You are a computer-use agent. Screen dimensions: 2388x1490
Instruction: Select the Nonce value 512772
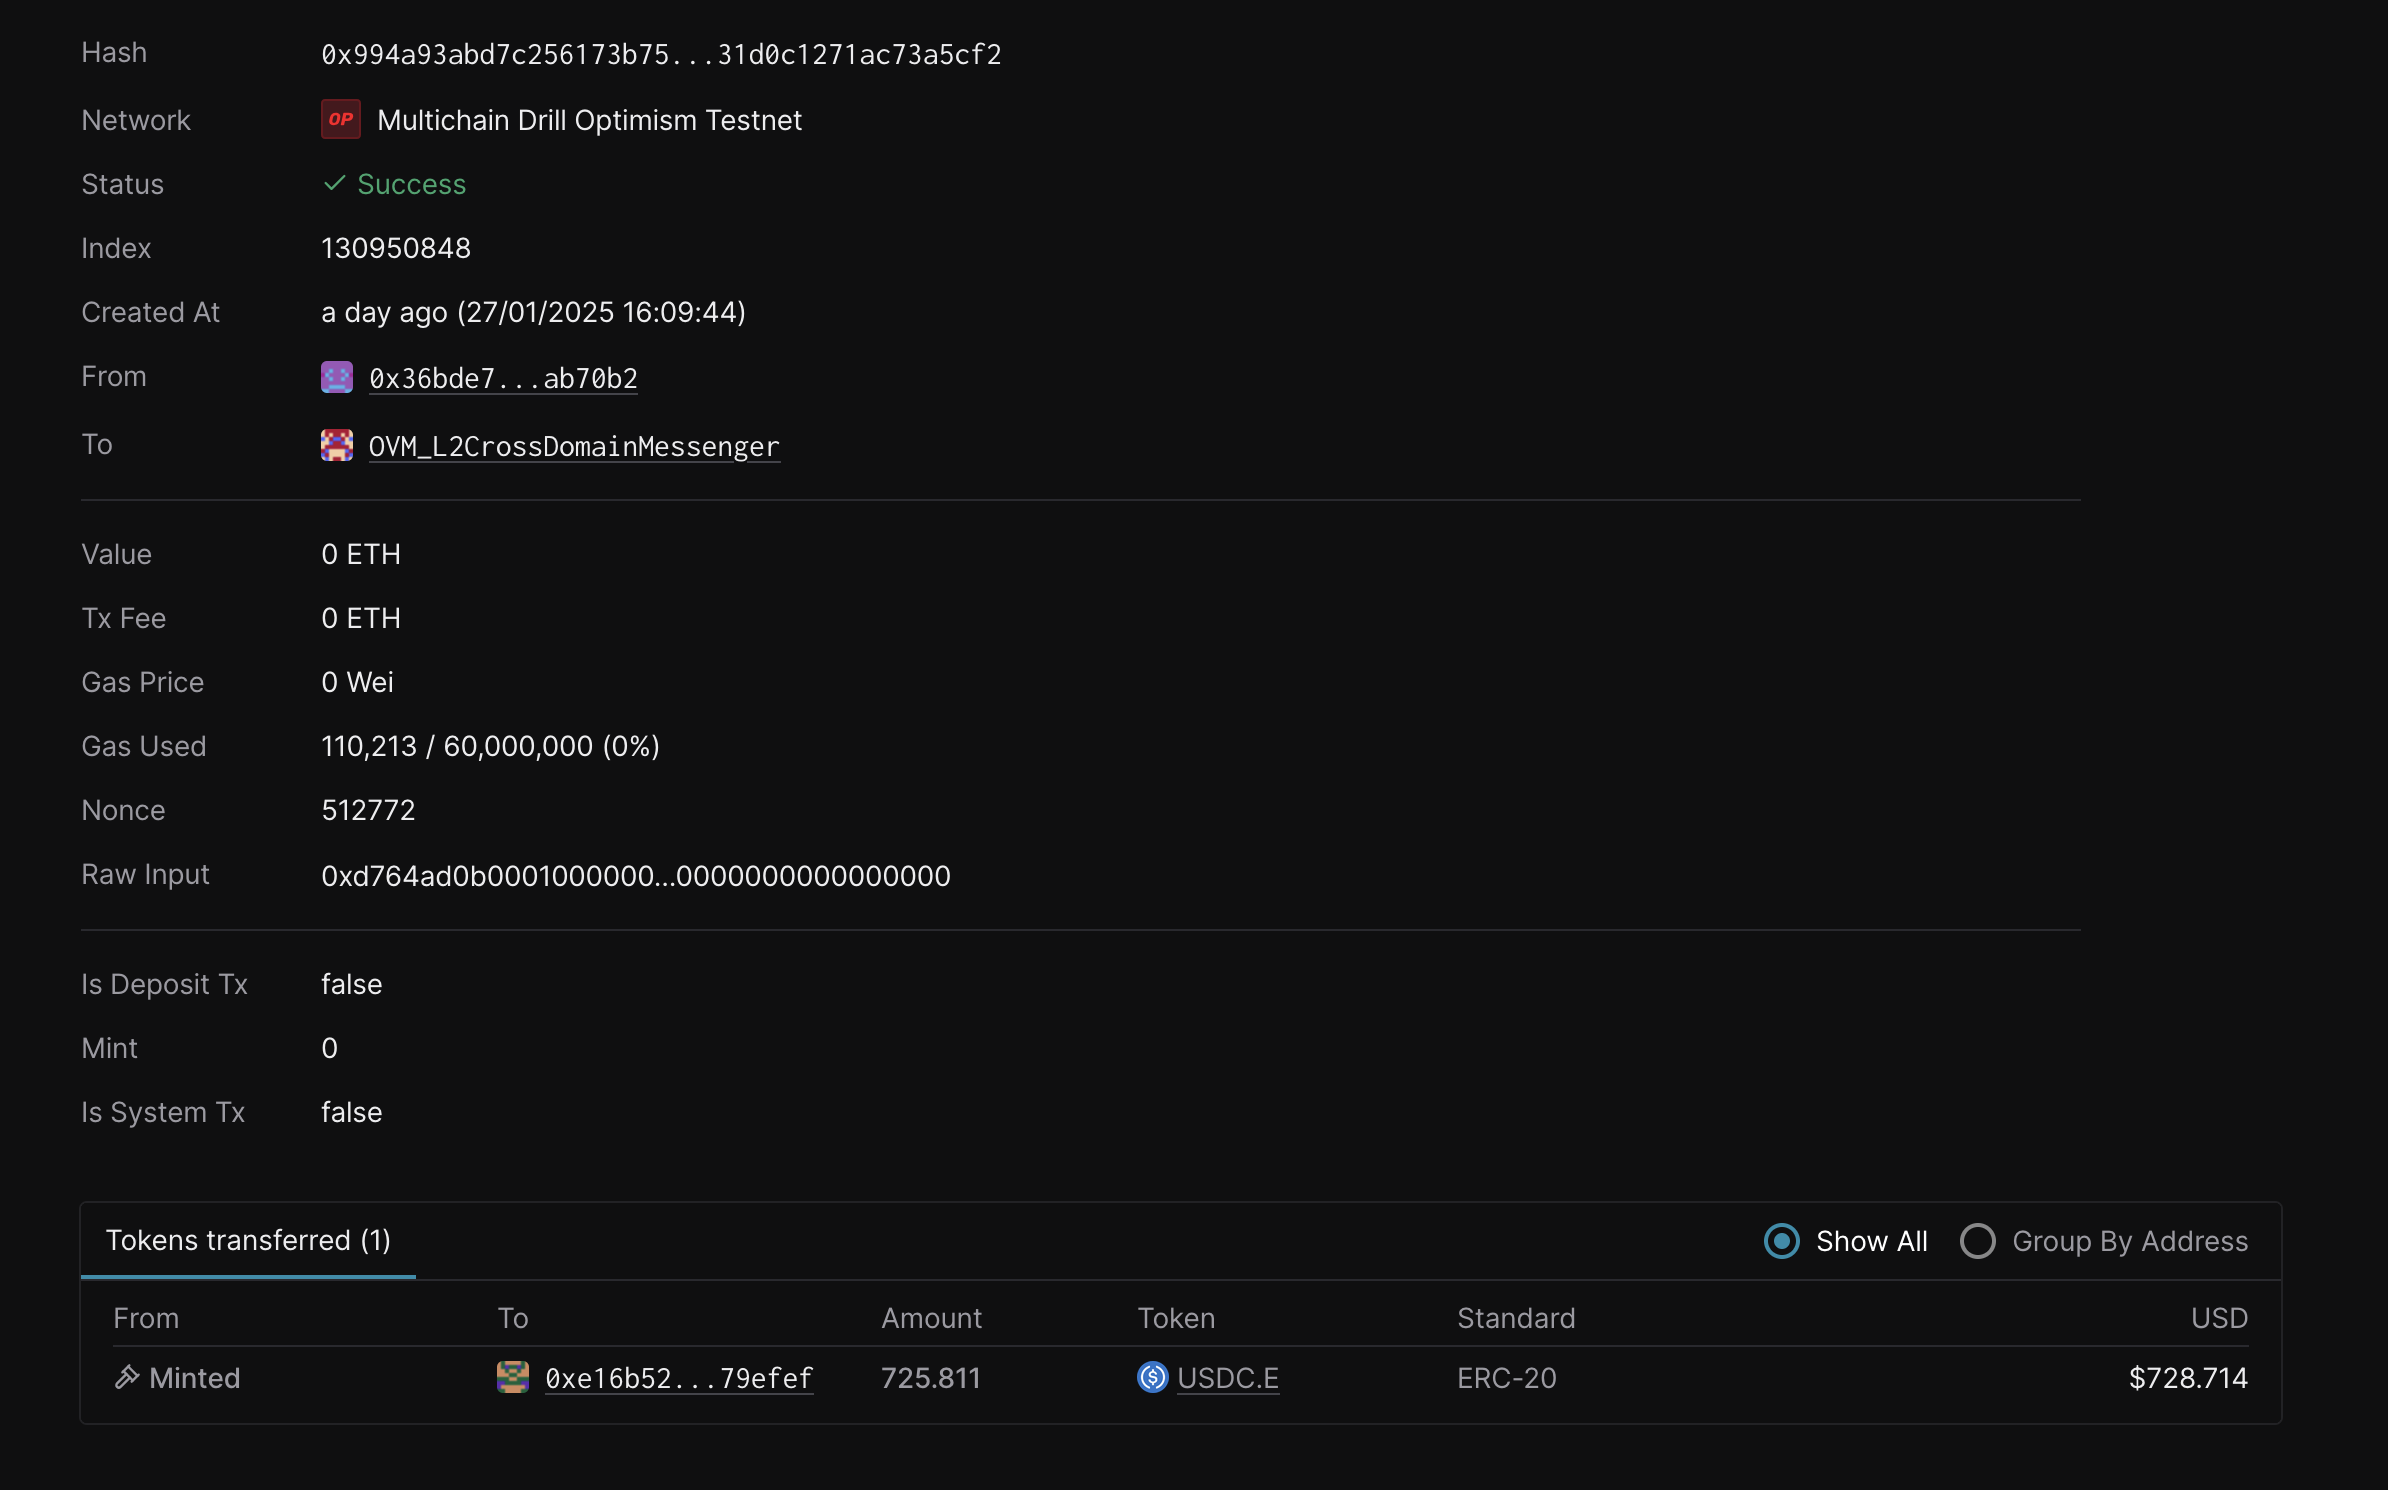tap(368, 809)
